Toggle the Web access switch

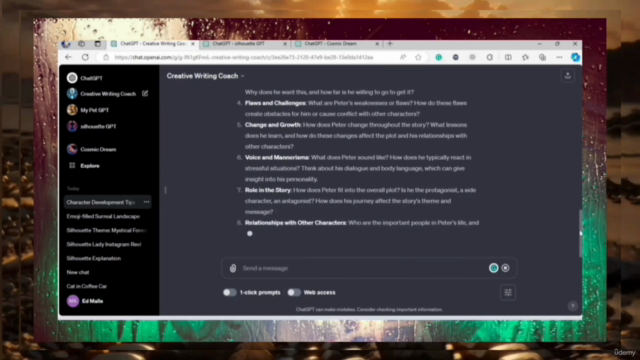[x=293, y=292]
